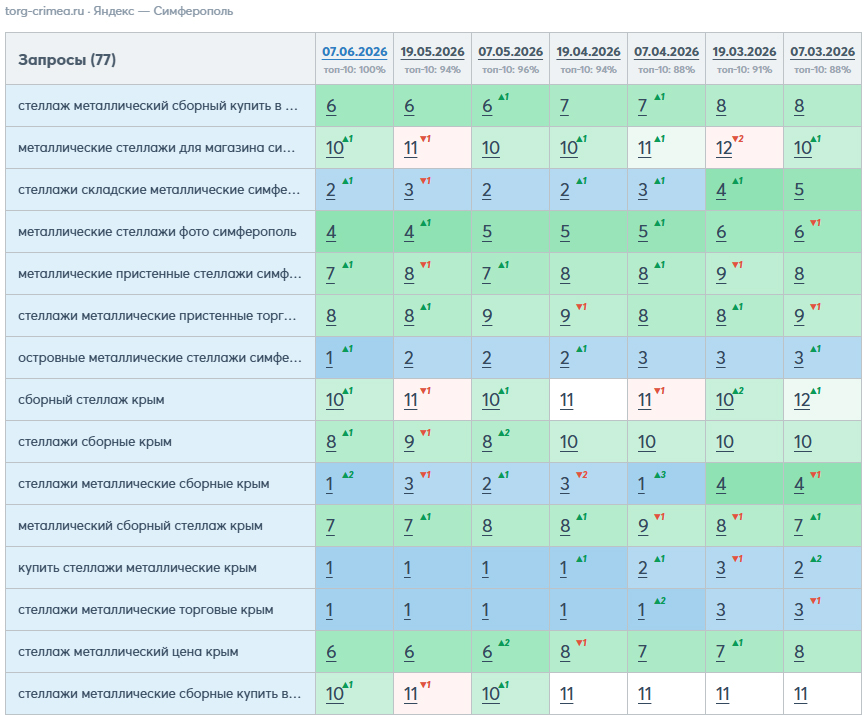Image resolution: width=866 pixels, height=715 pixels.
Task: Open position 6 for 'стеллаж металлический сборный купить' on 07.06.2026
Action: coord(331,106)
